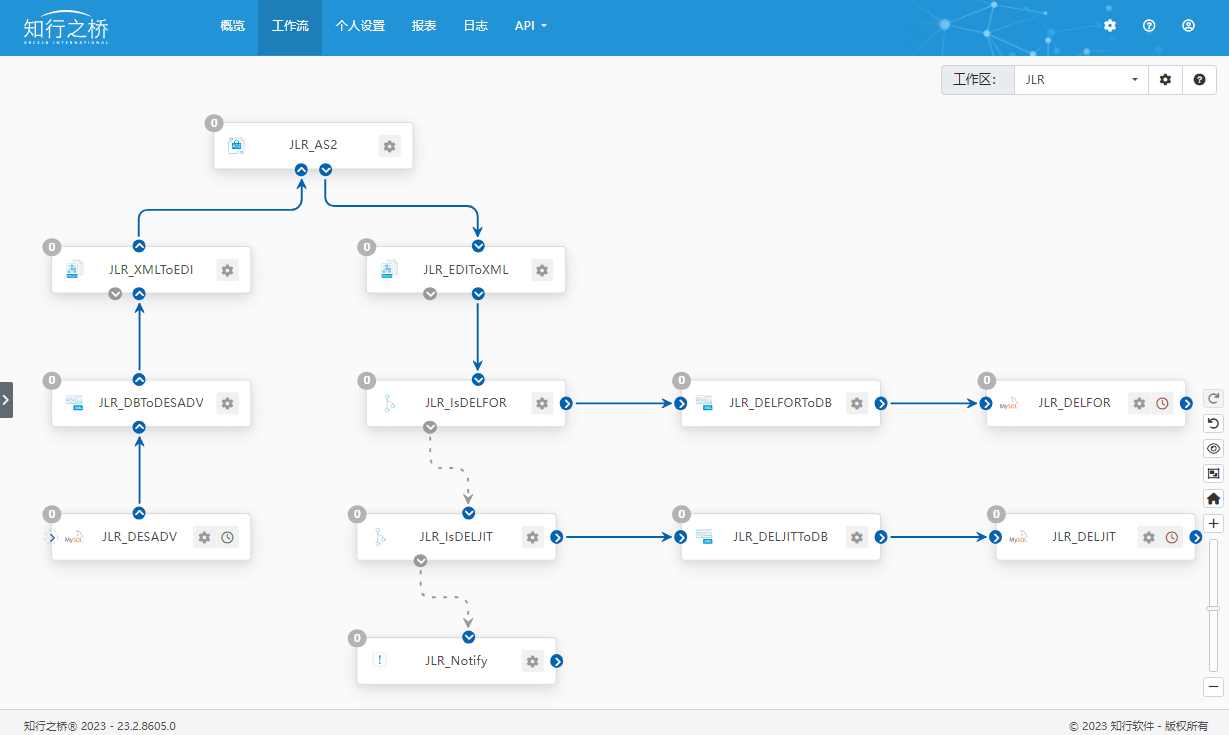This screenshot has width=1229, height=735.
Task: Click the gear icon on JLR_IsDELFOR
Action: point(541,403)
